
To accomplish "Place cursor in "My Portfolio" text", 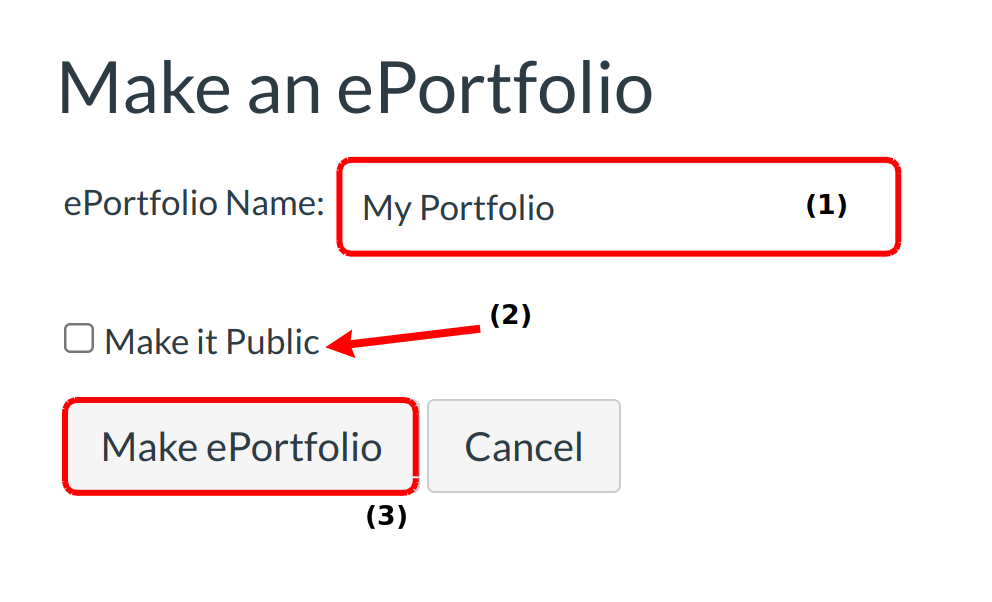I will point(457,208).
